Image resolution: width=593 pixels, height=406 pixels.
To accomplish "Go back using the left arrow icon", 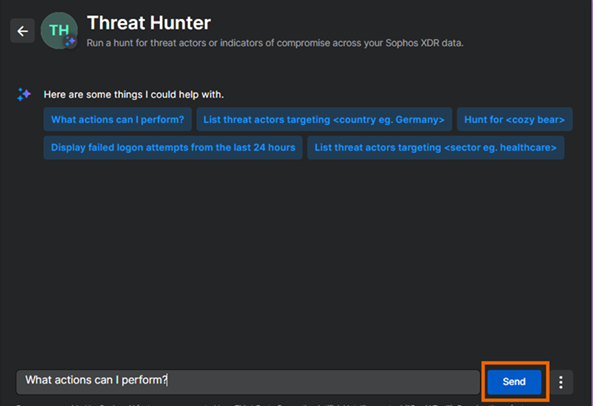I will tap(22, 31).
